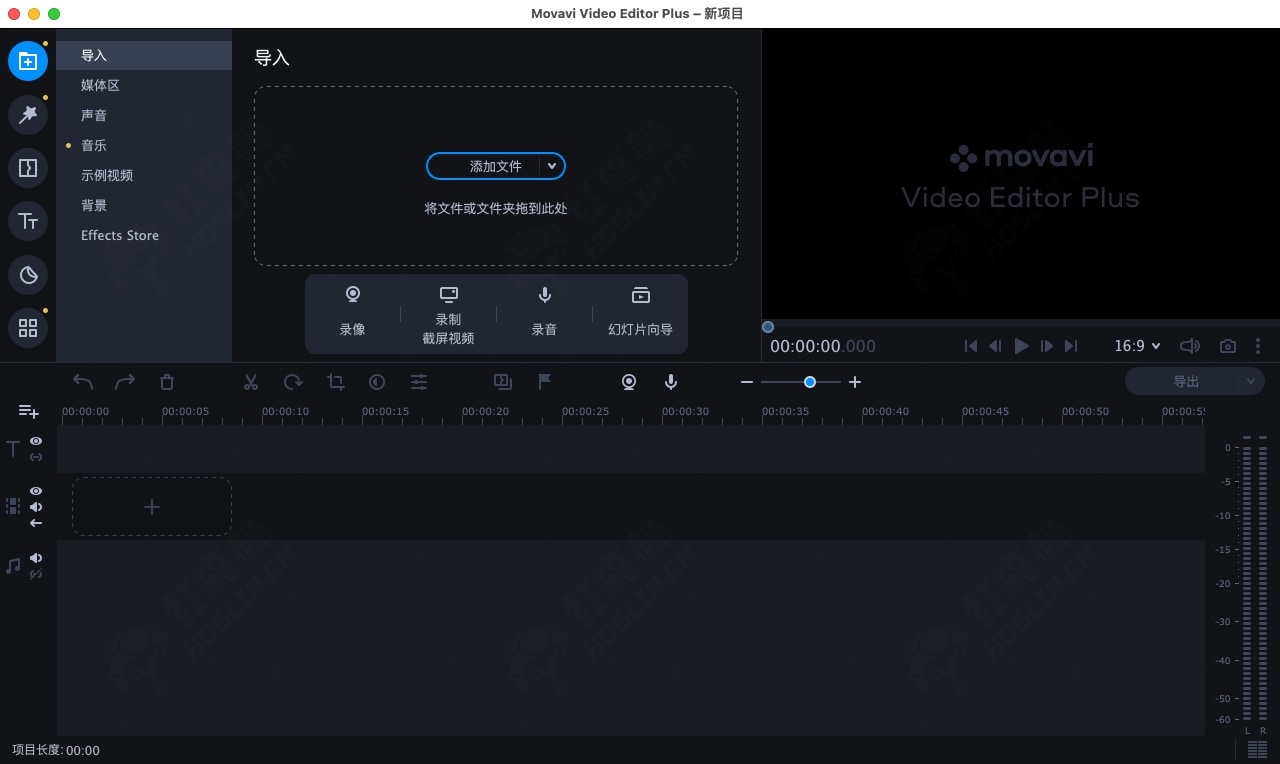This screenshot has height=764, width=1280.
Task: Open the stickers panel icon
Action: tap(28, 274)
